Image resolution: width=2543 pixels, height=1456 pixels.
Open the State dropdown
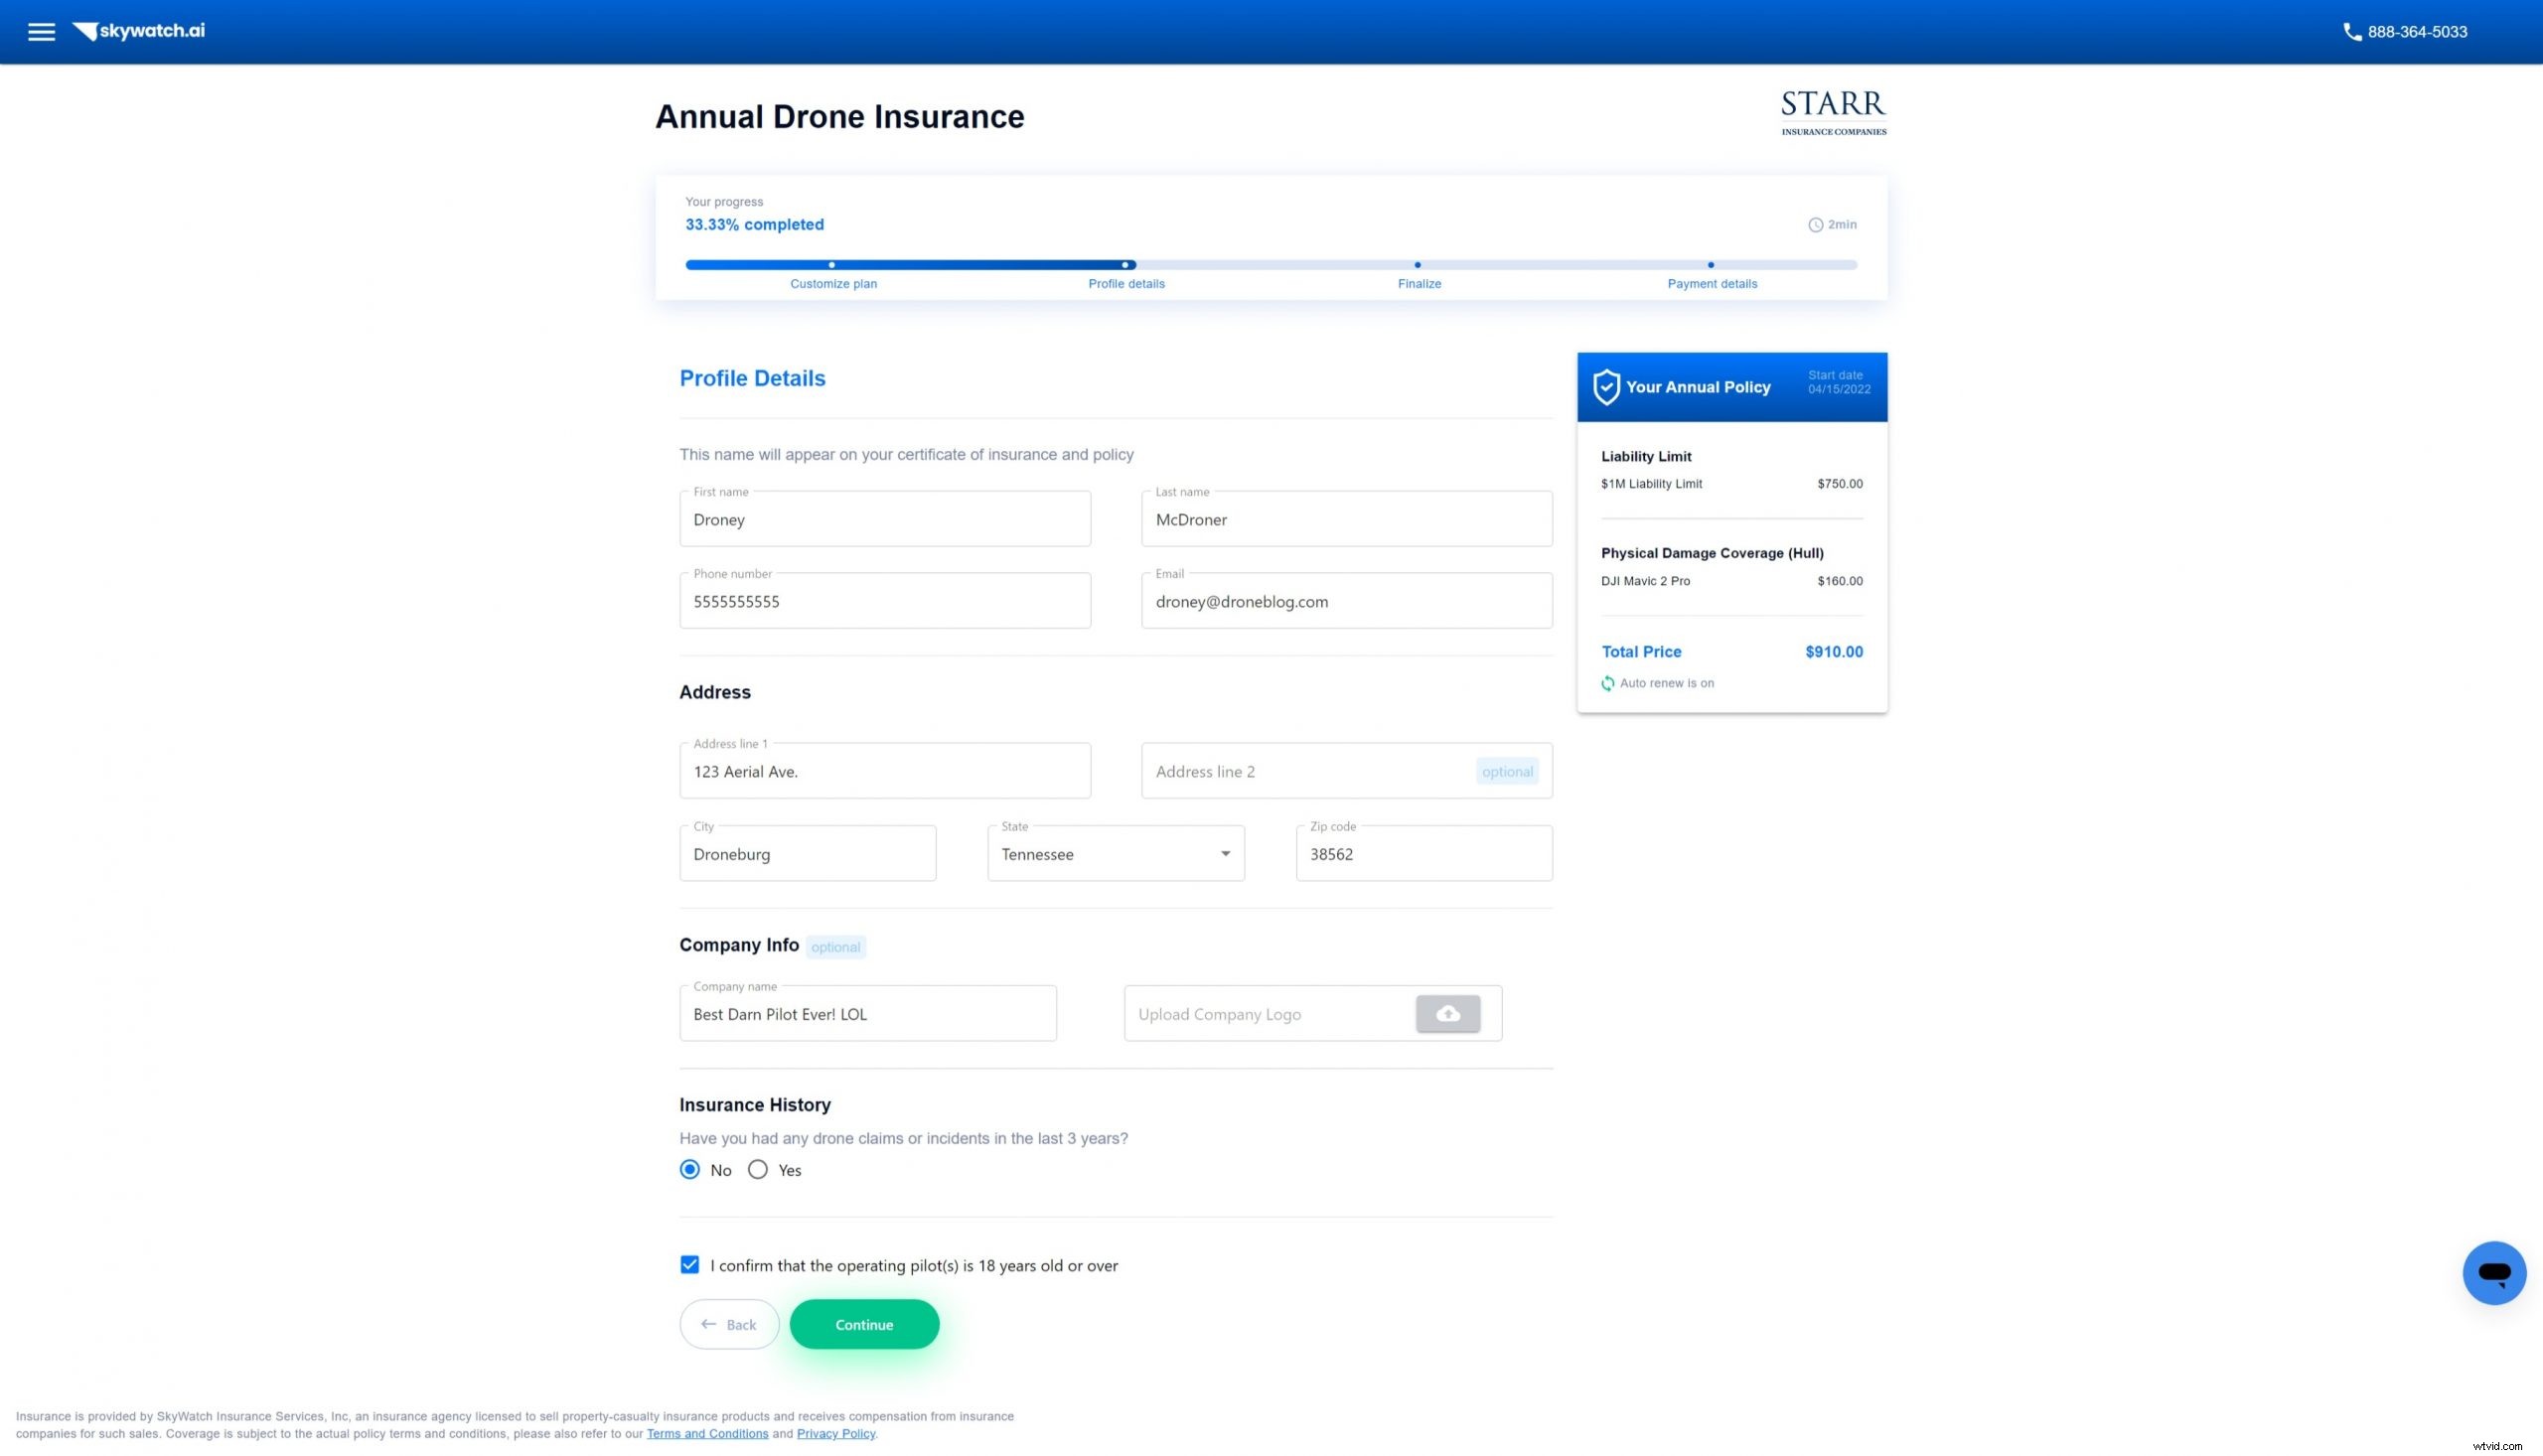pyautogui.click(x=1114, y=853)
